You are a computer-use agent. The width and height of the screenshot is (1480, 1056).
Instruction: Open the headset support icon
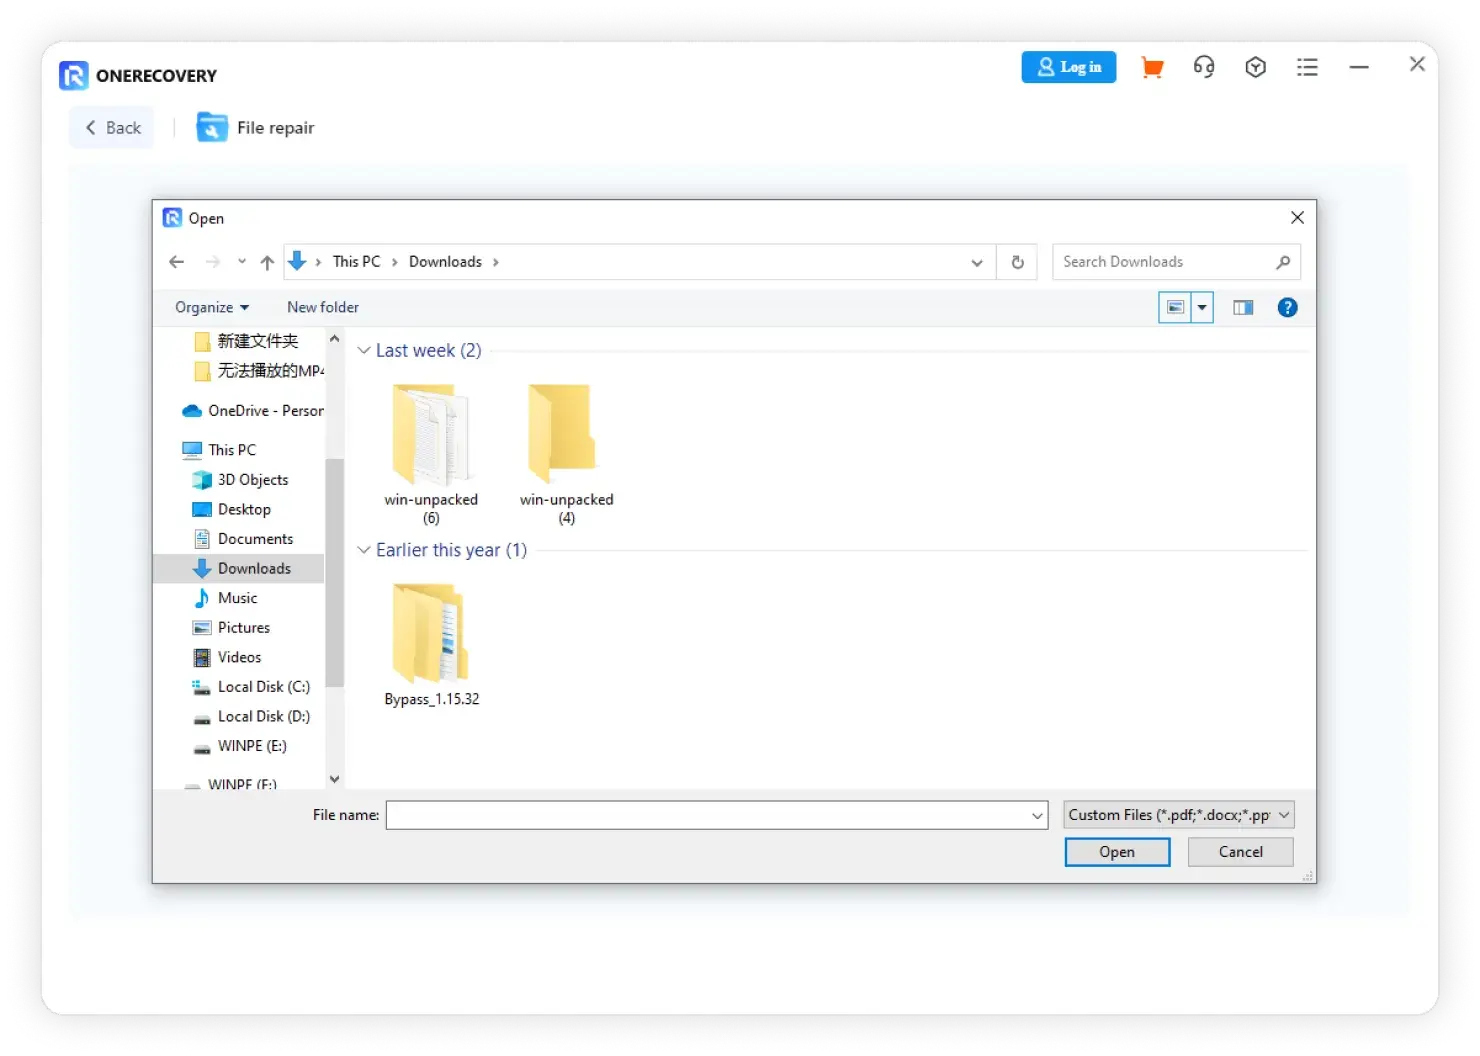[1204, 67]
